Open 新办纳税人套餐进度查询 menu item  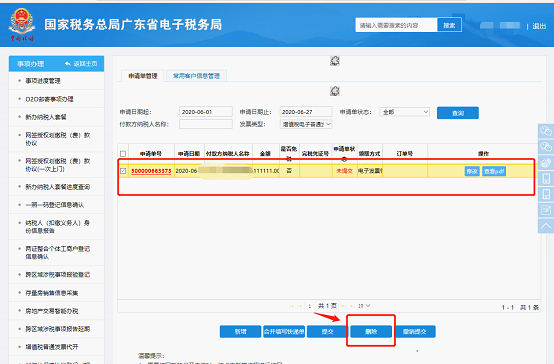point(58,187)
